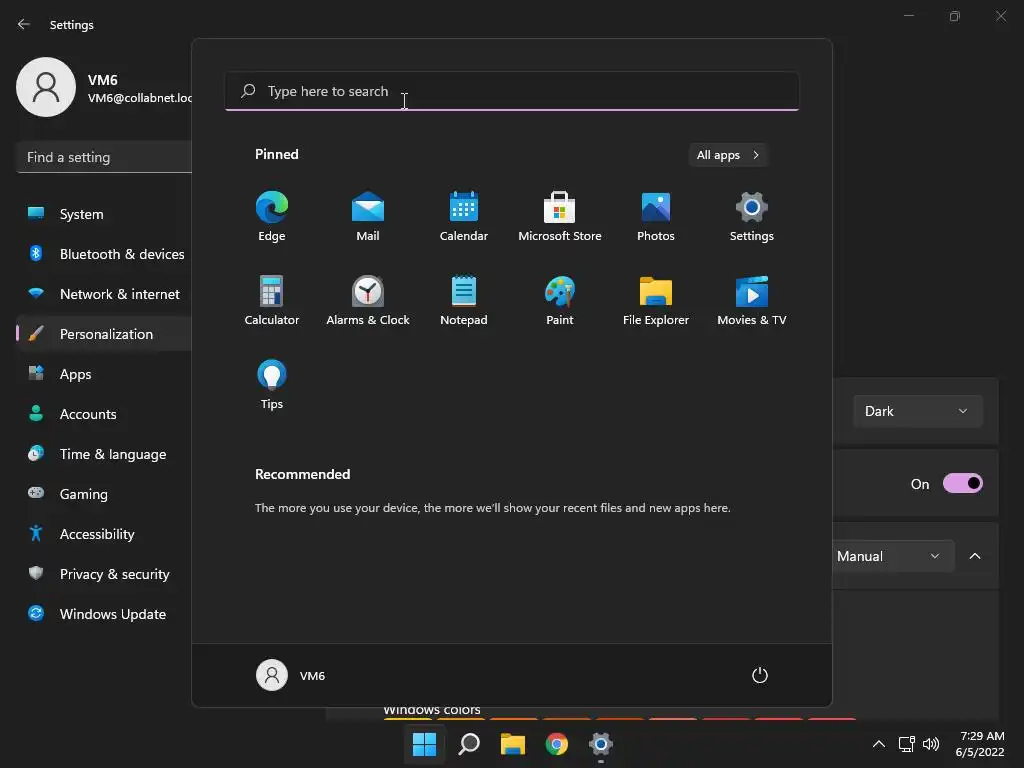The image size is (1024, 768).
Task: Open network icon in system tray
Action: click(x=906, y=744)
